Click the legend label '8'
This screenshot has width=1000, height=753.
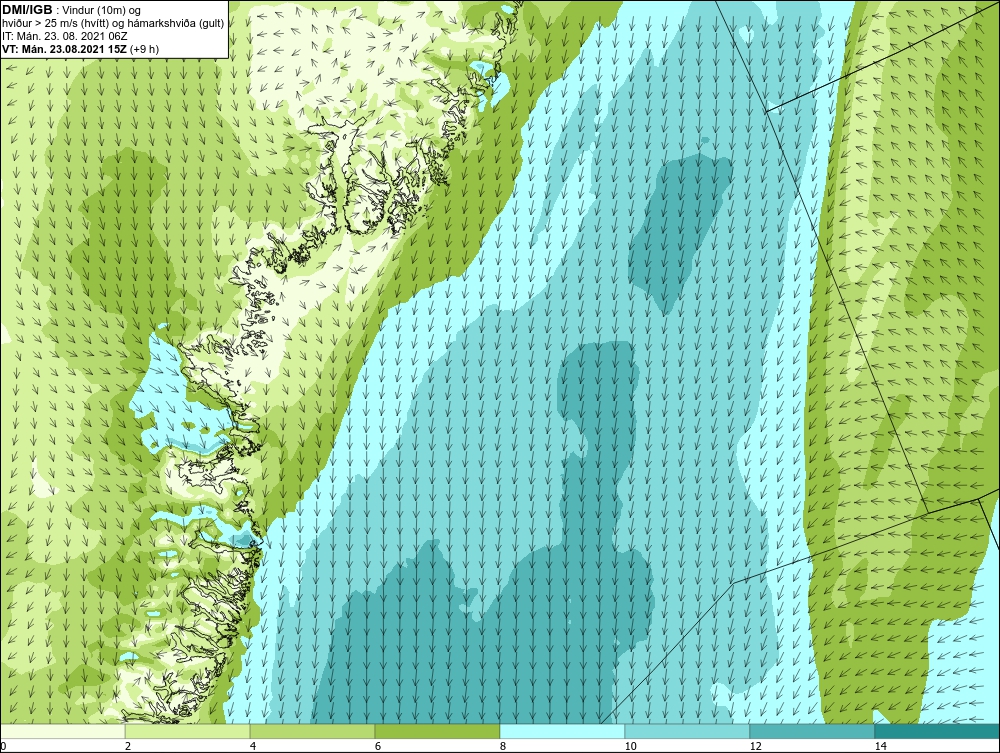[503, 746]
